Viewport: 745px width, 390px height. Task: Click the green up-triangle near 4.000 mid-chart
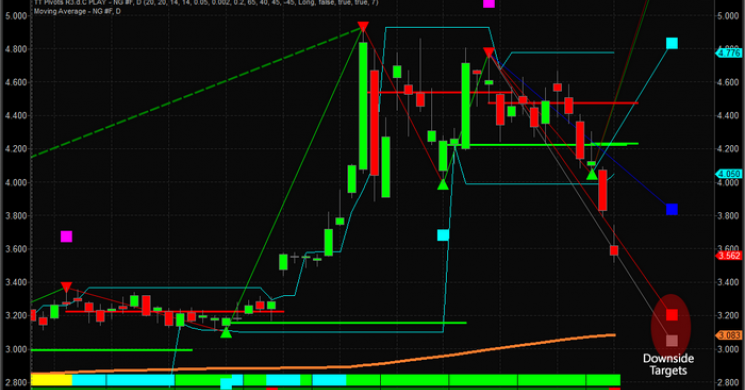pyautogui.click(x=443, y=184)
